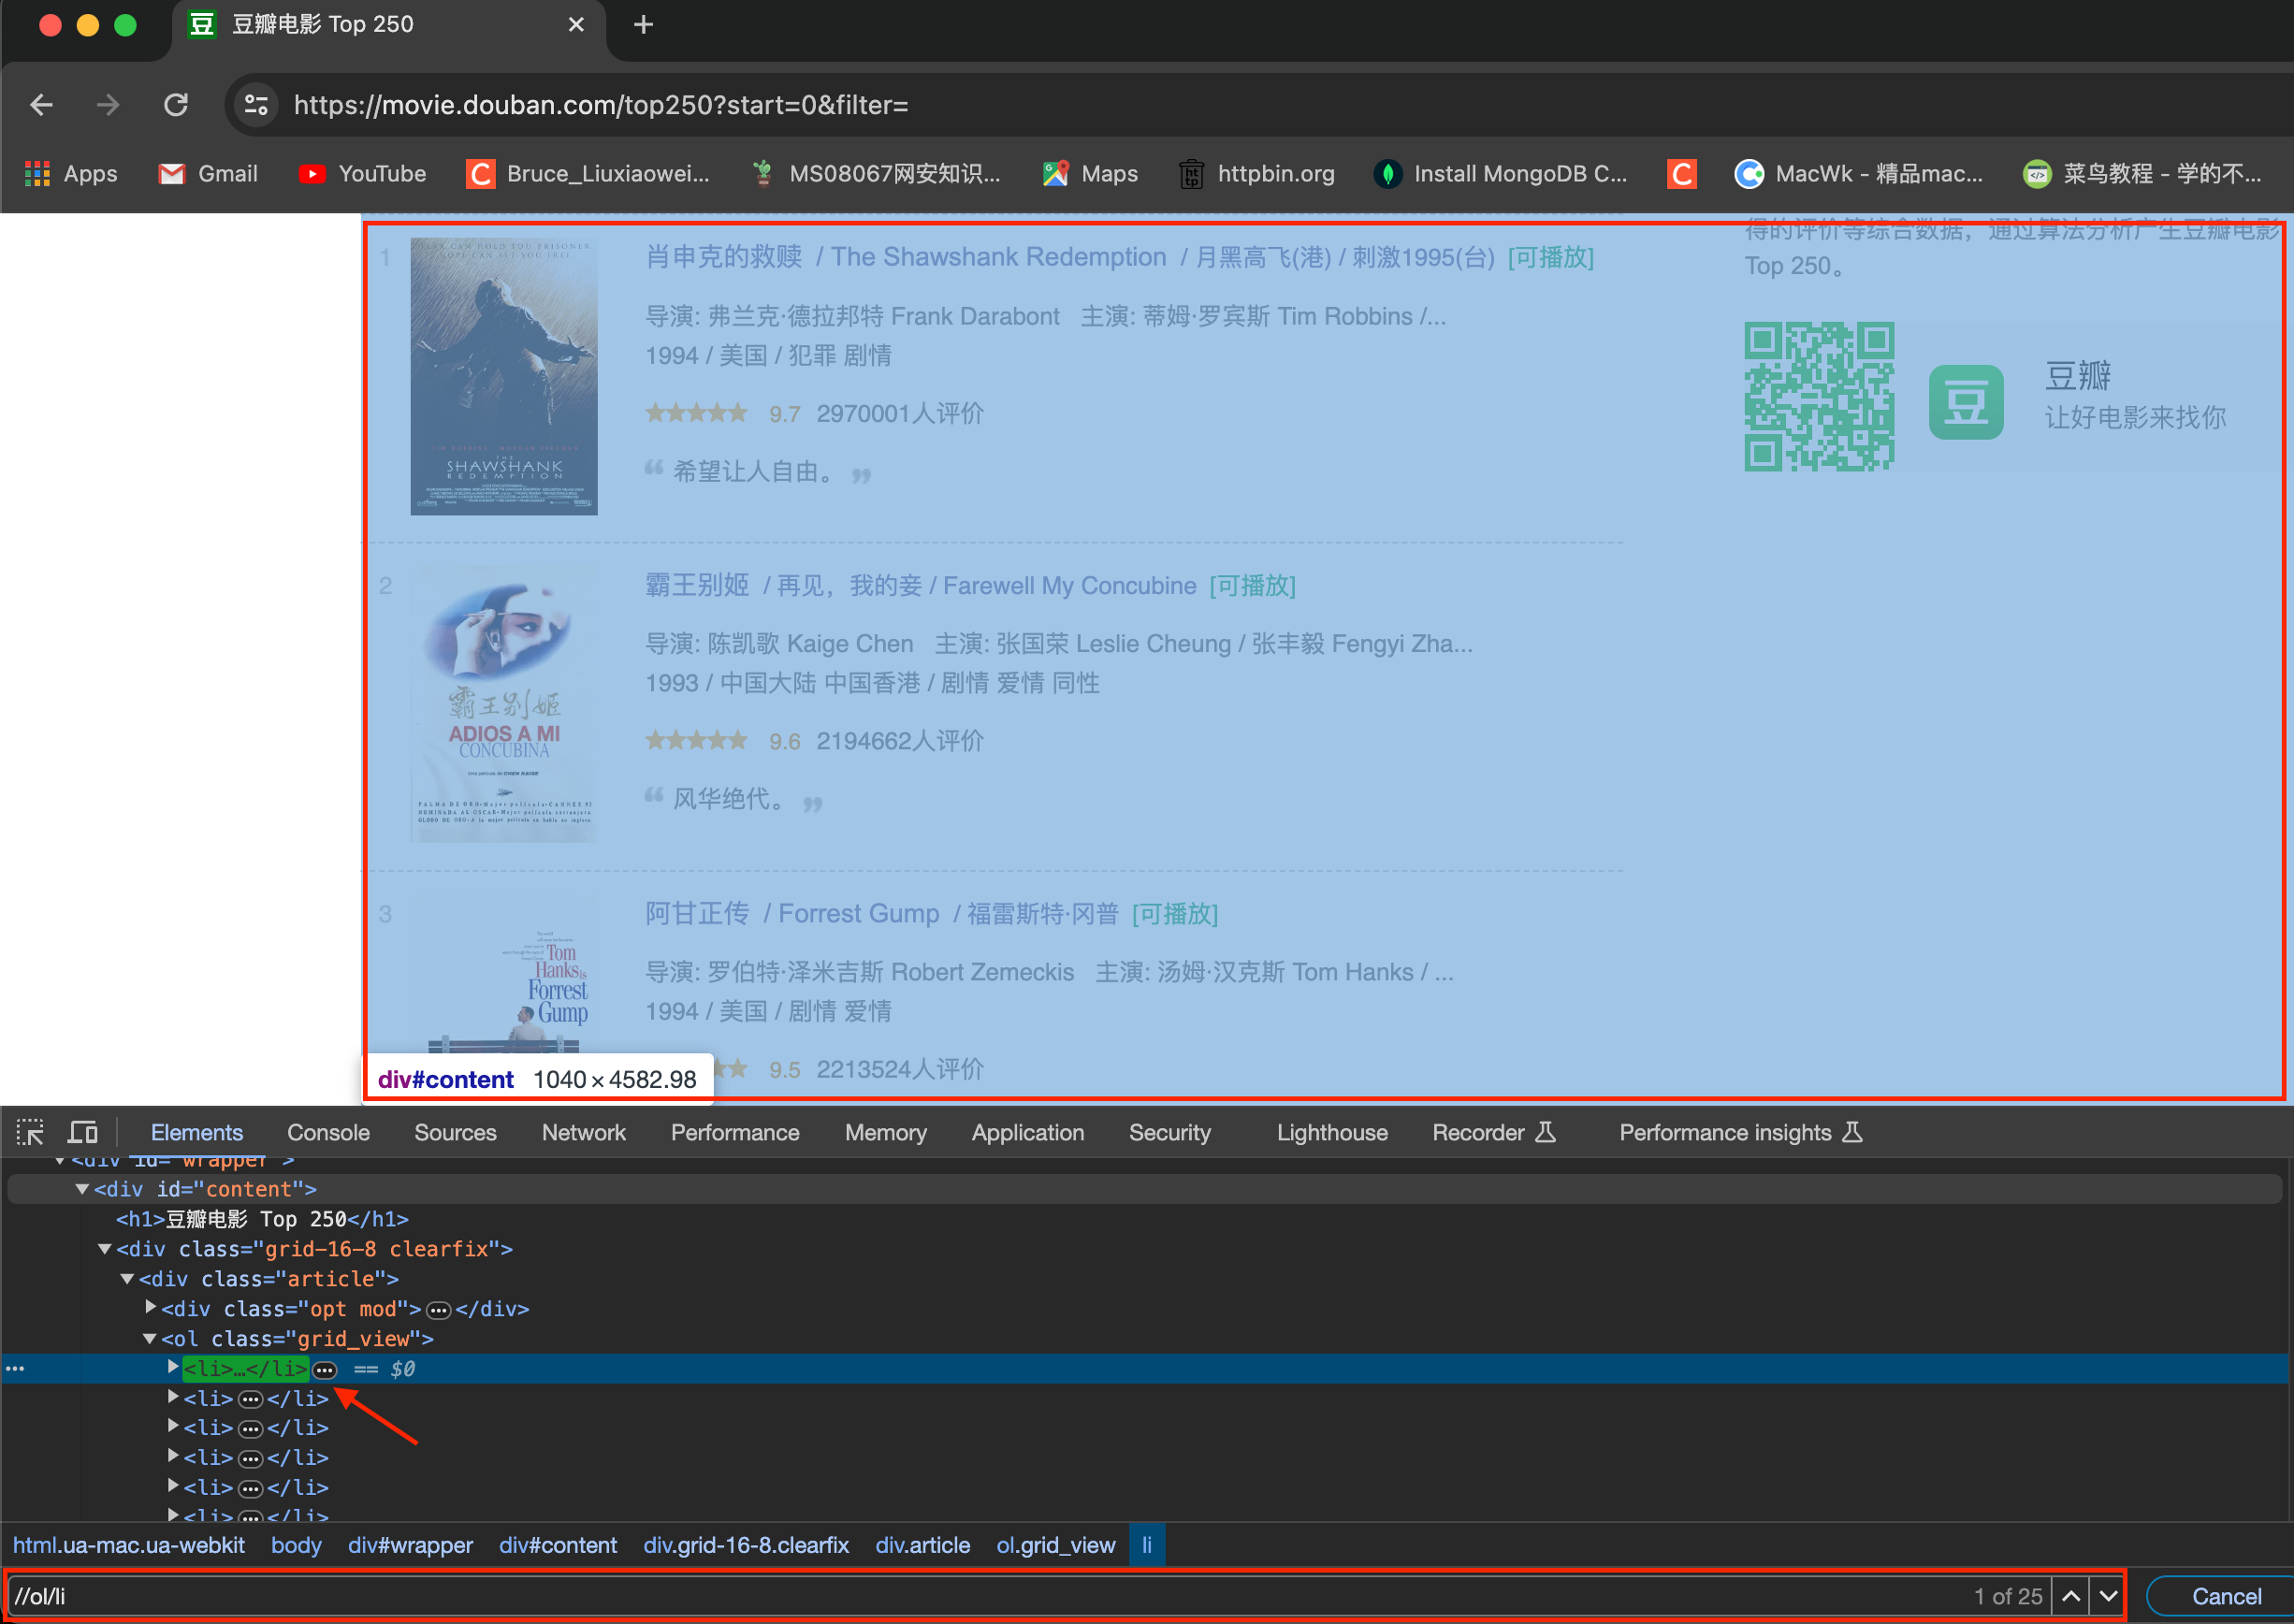The image size is (2294, 1624).
Task: Switch to the Console tab
Action: pyautogui.click(x=328, y=1132)
